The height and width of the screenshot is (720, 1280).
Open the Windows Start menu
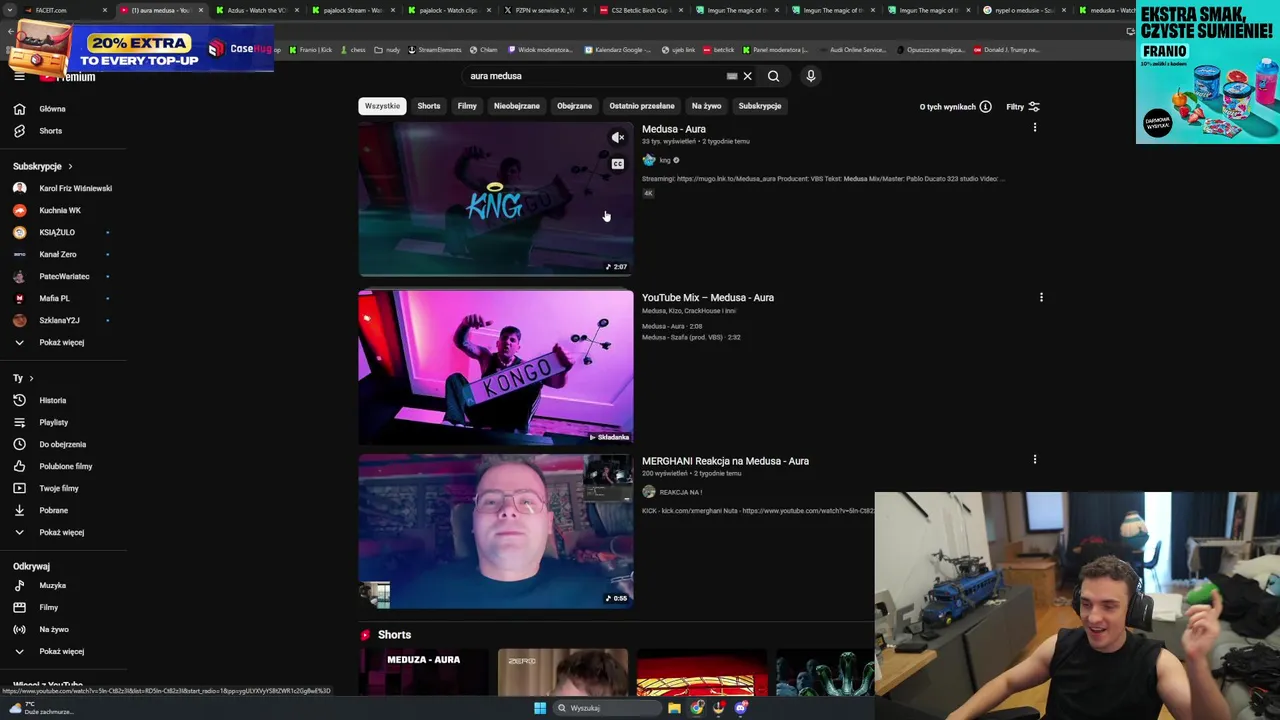pos(540,708)
